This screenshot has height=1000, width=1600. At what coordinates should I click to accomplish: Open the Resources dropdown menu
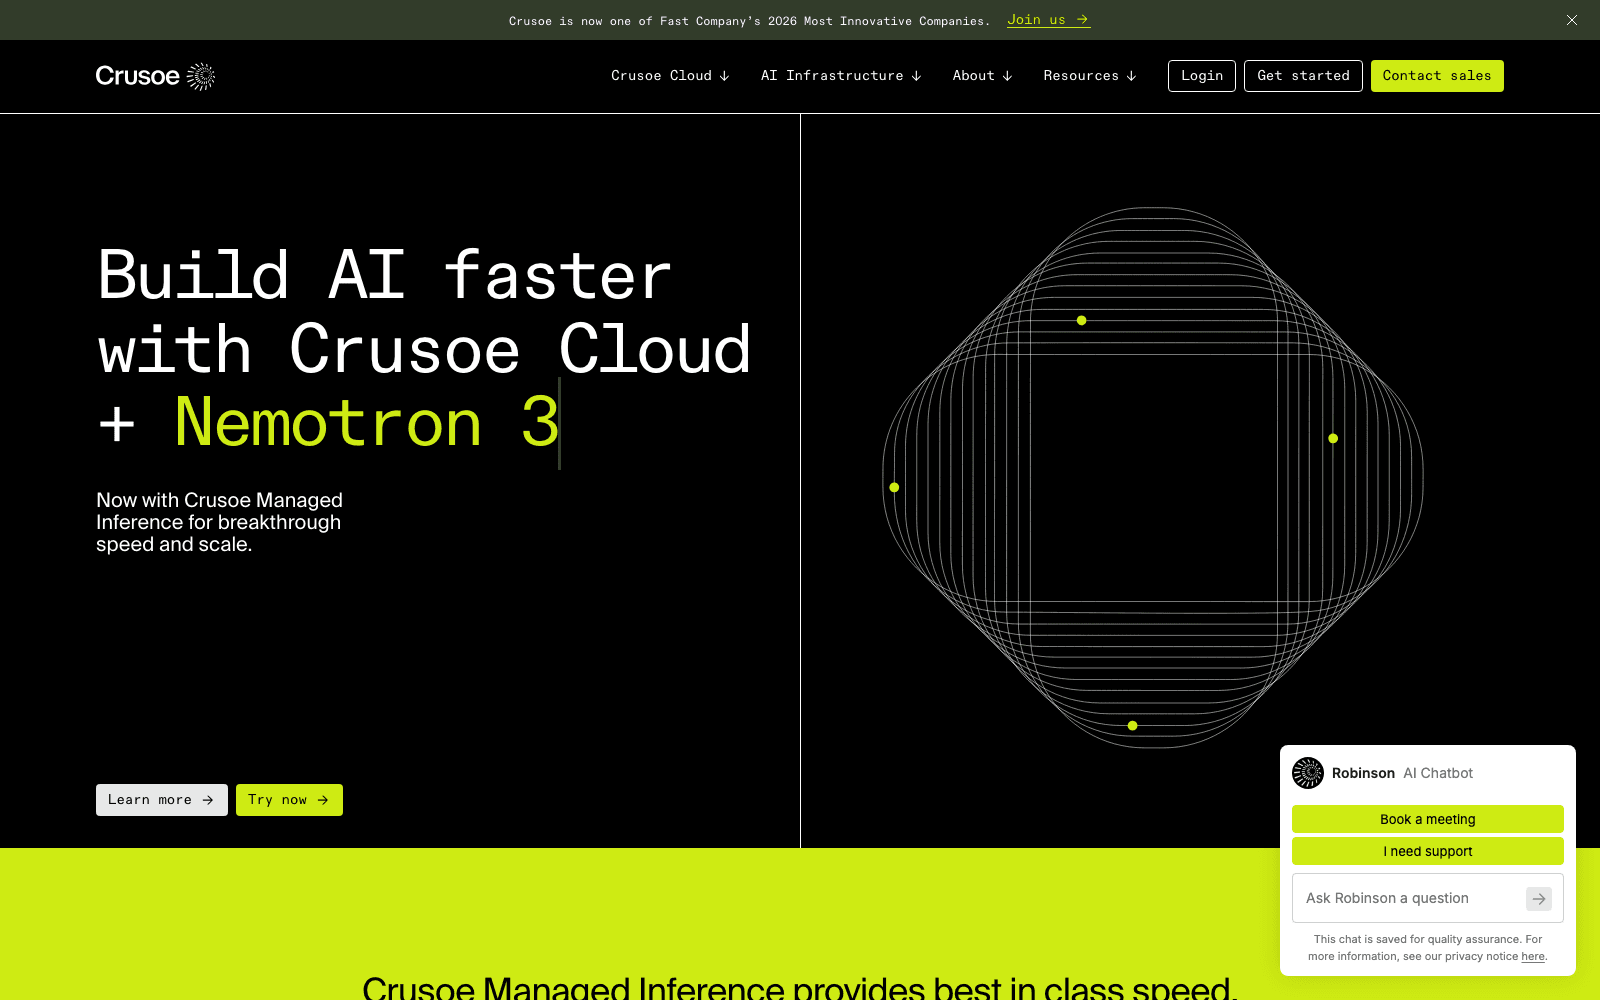click(1090, 76)
